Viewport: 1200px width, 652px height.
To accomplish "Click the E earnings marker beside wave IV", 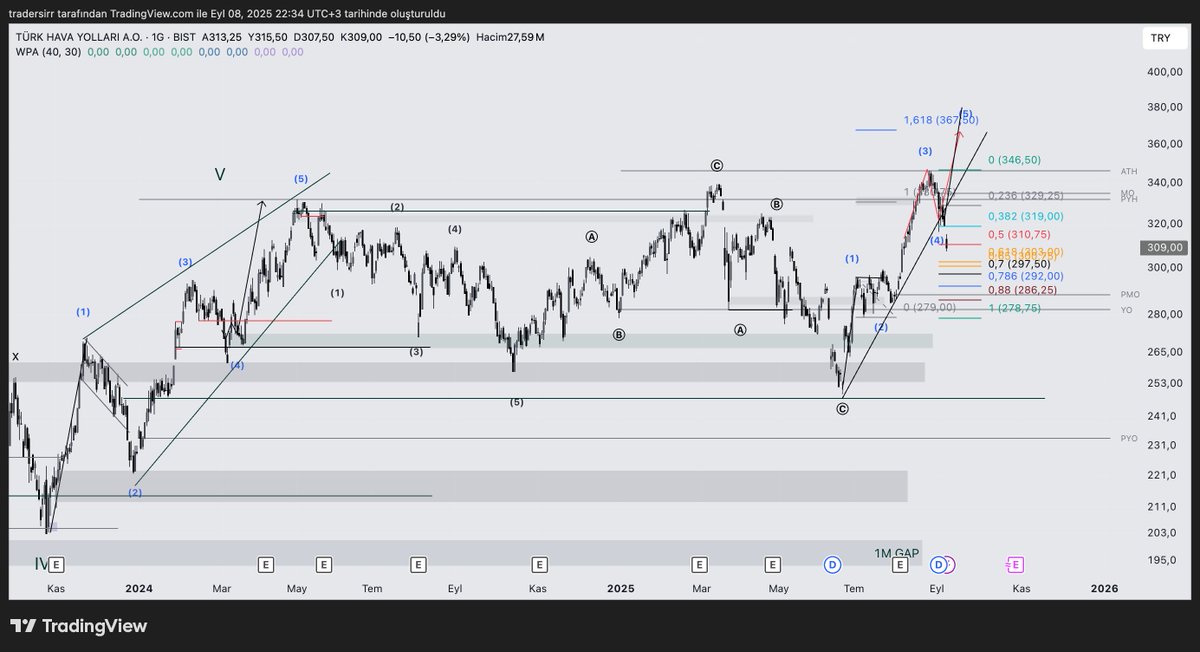I will (x=56, y=565).
